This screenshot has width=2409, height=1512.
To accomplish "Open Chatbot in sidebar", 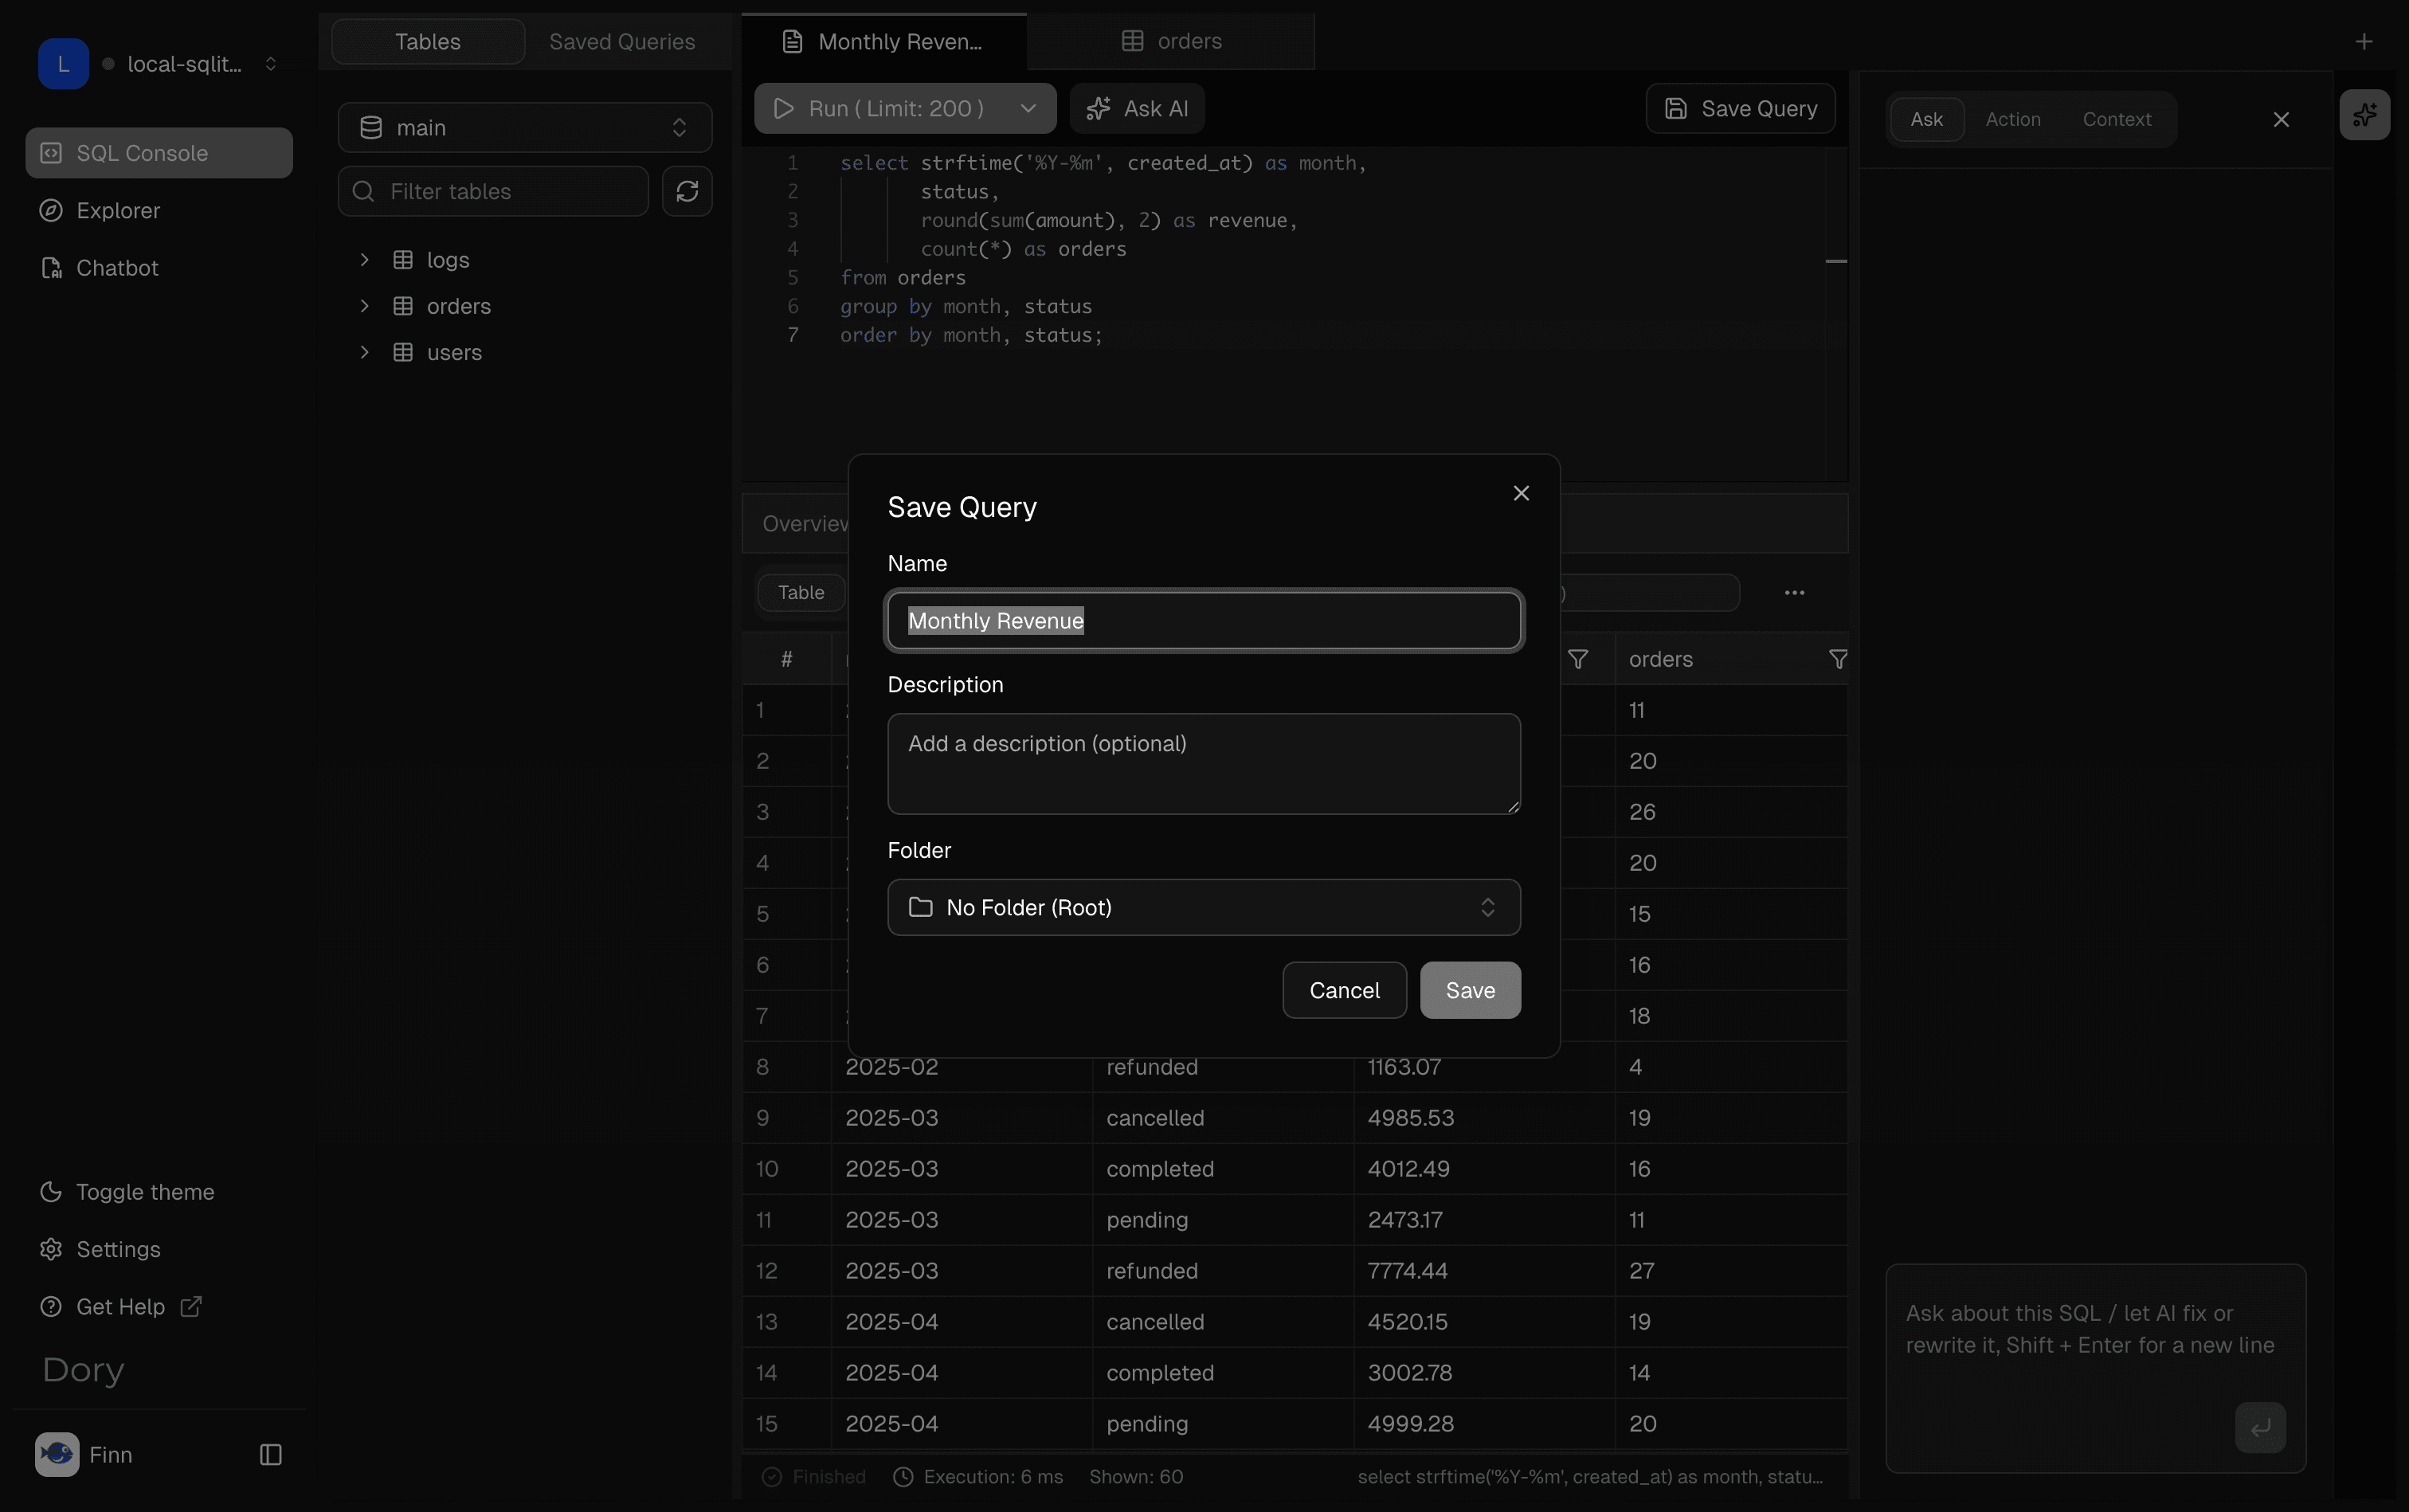I will (159, 268).
